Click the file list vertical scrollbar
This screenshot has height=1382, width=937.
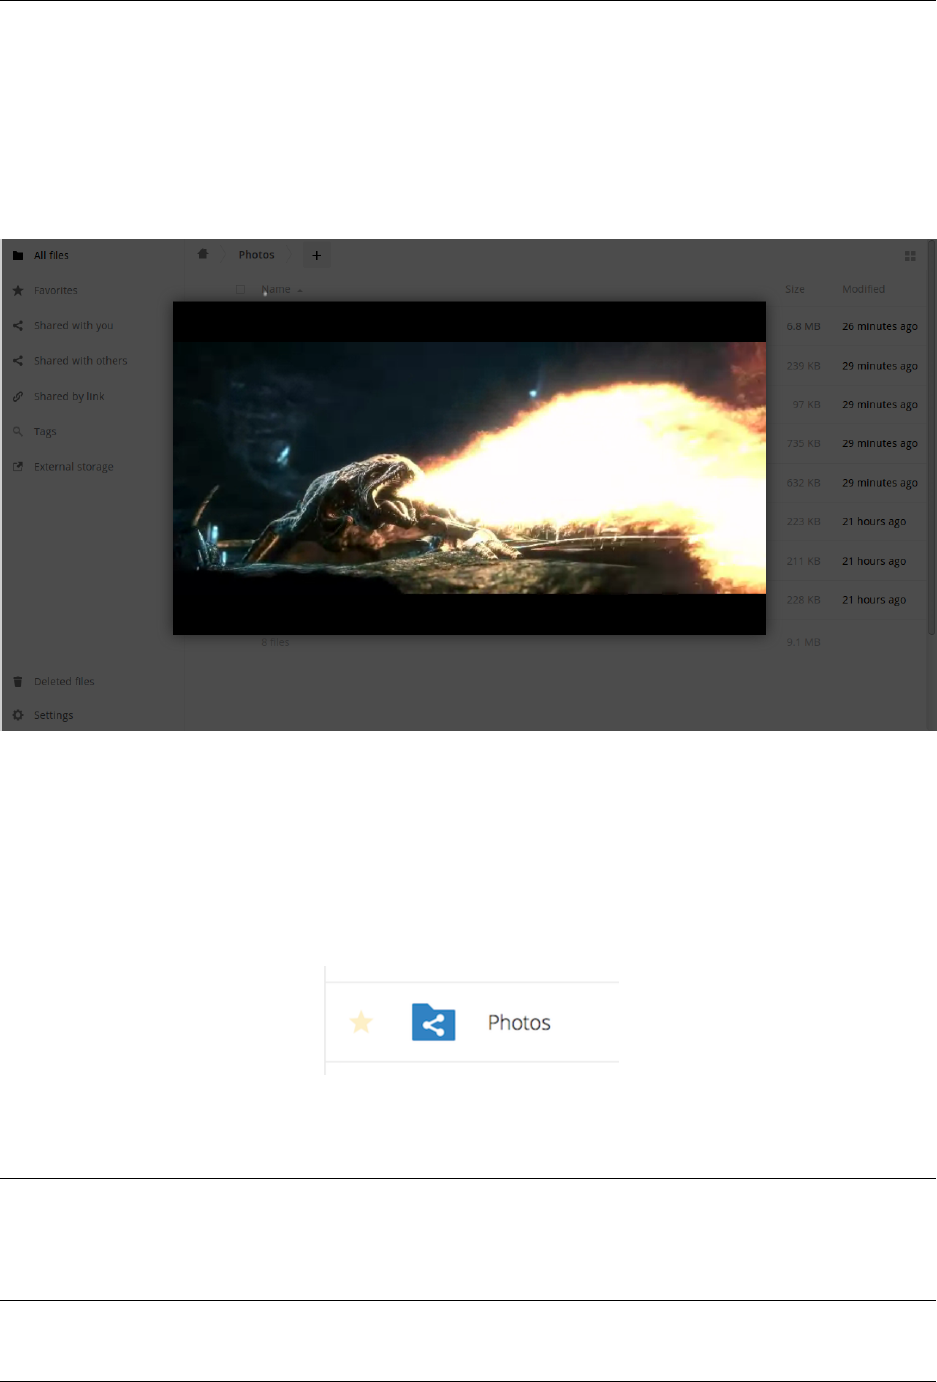coord(932,440)
